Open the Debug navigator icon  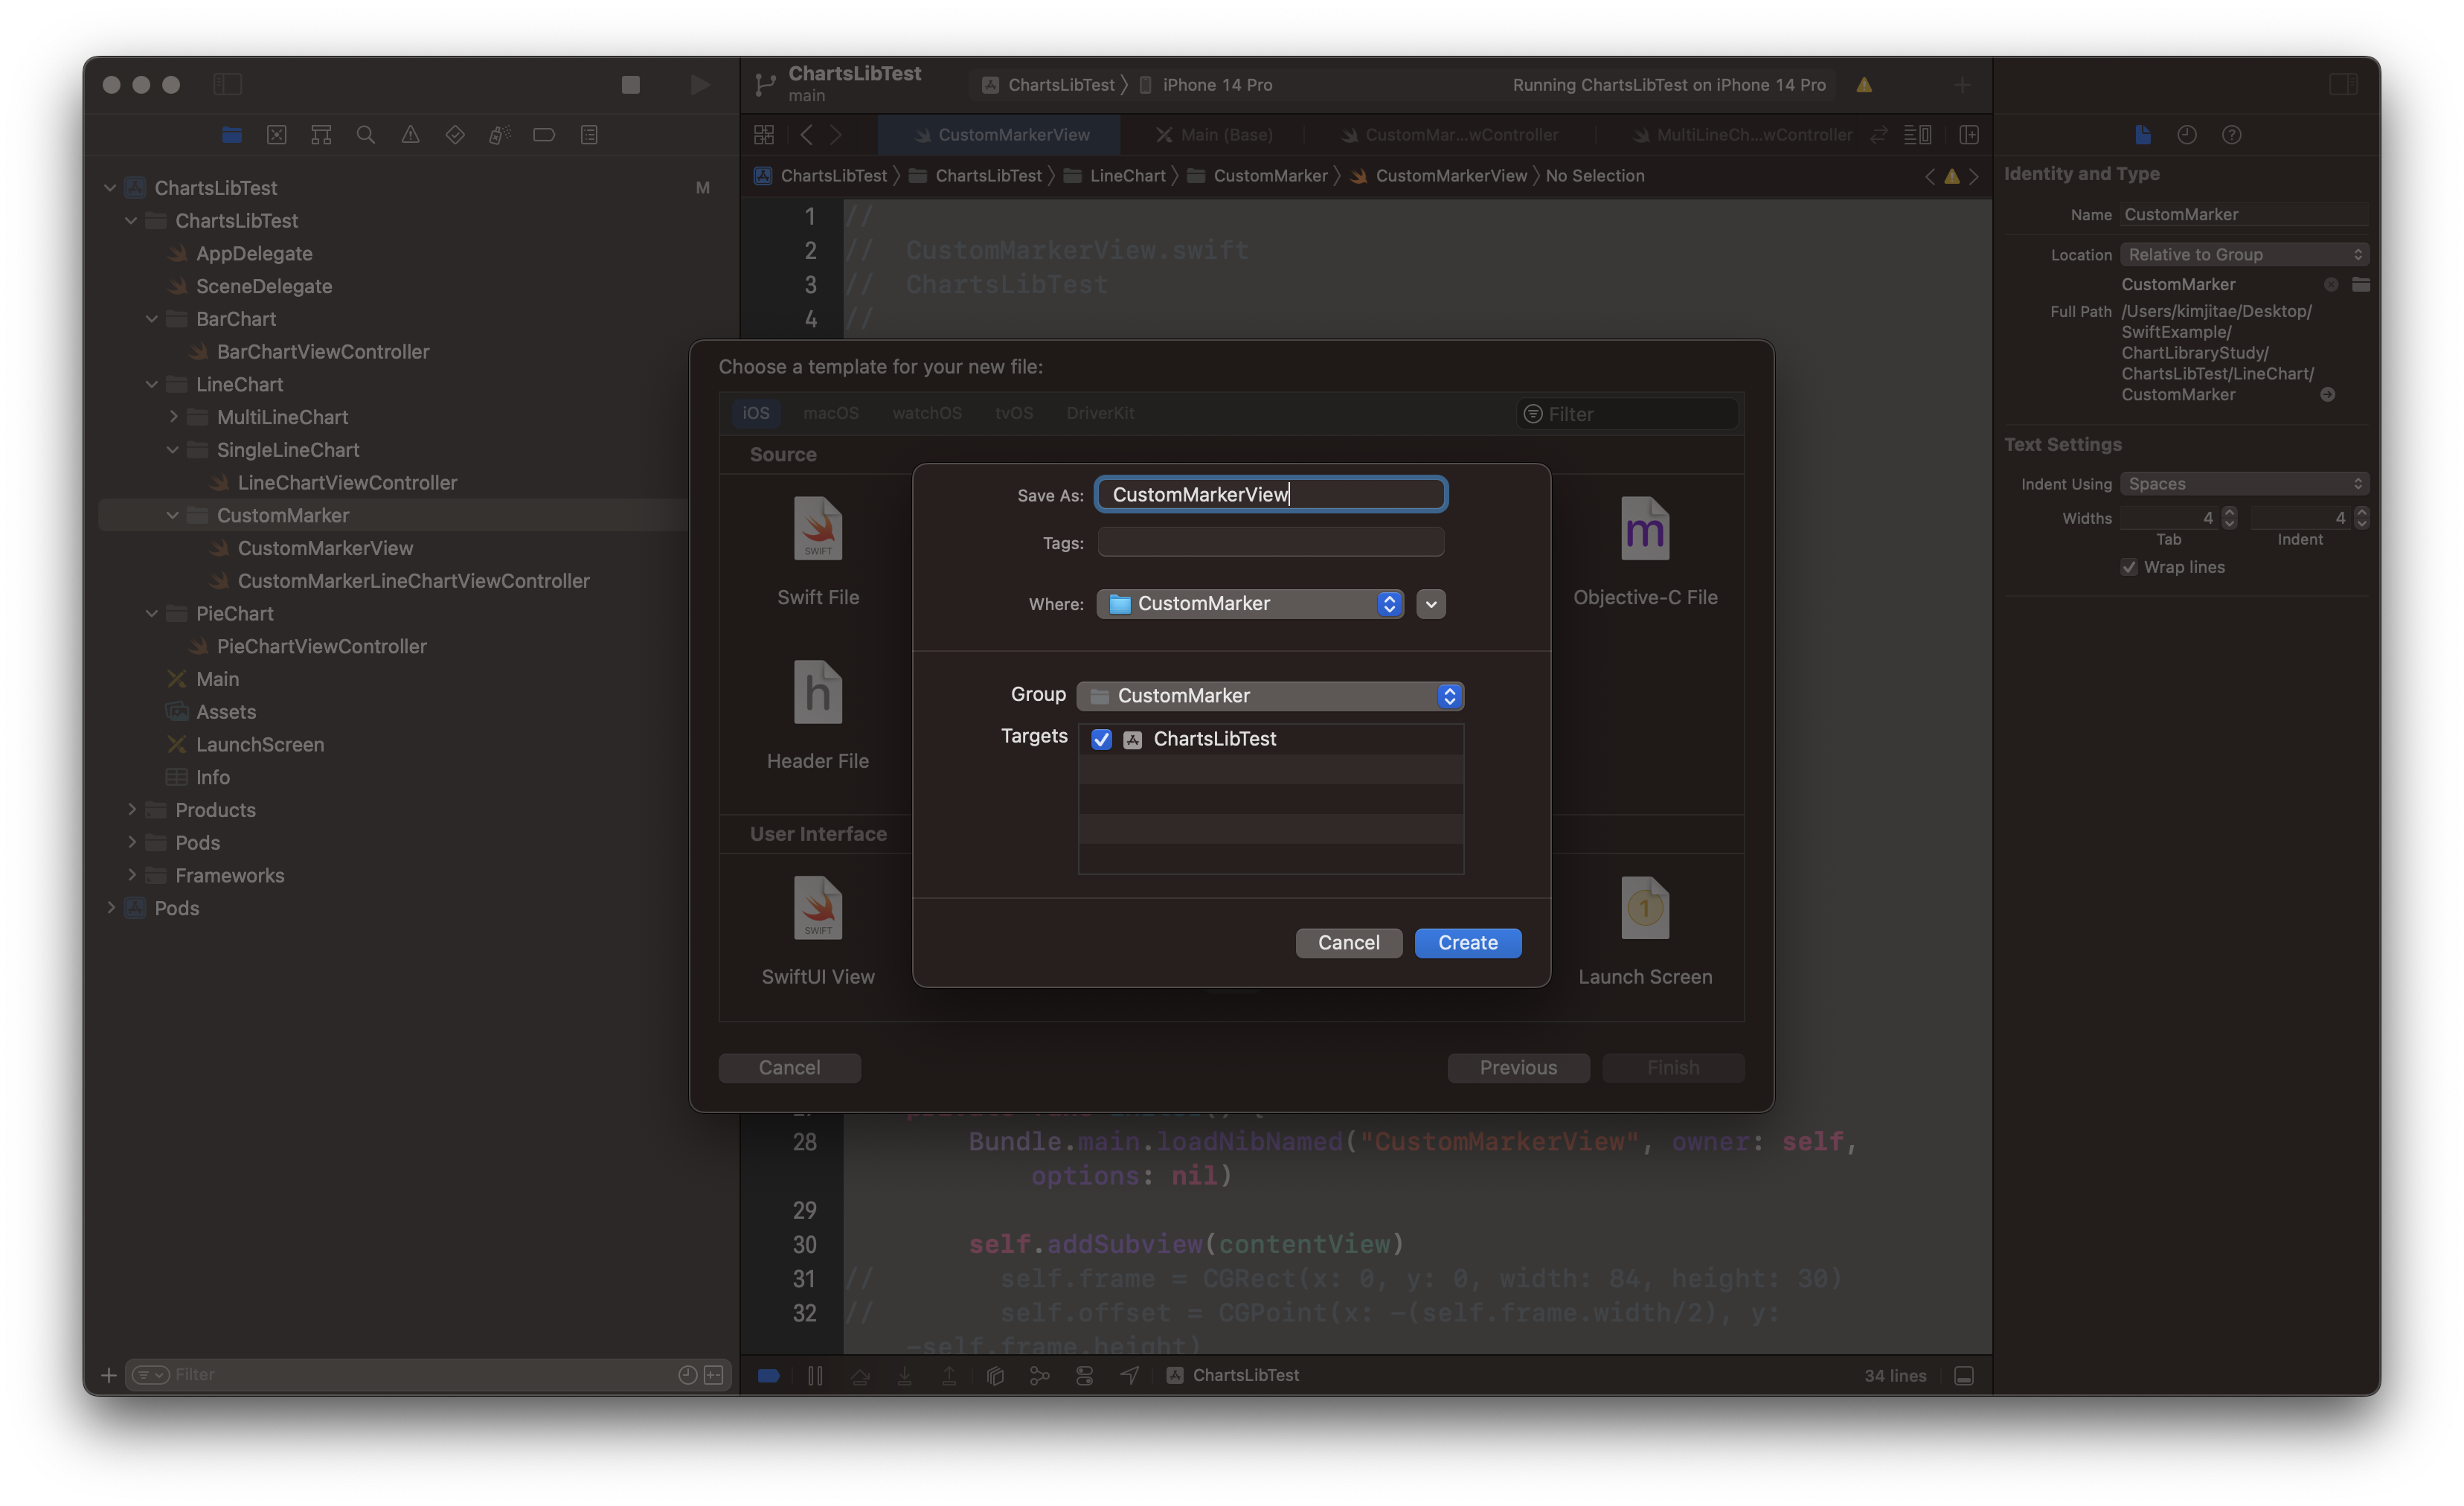click(500, 135)
